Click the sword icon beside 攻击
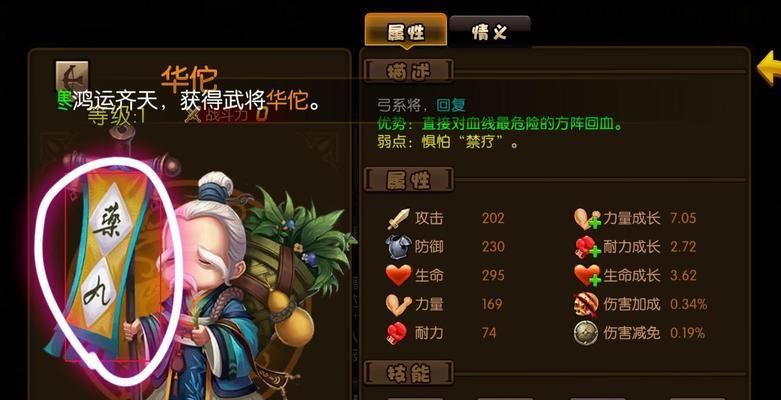781x400 pixels. pyautogui.click(x=398, y=218)
